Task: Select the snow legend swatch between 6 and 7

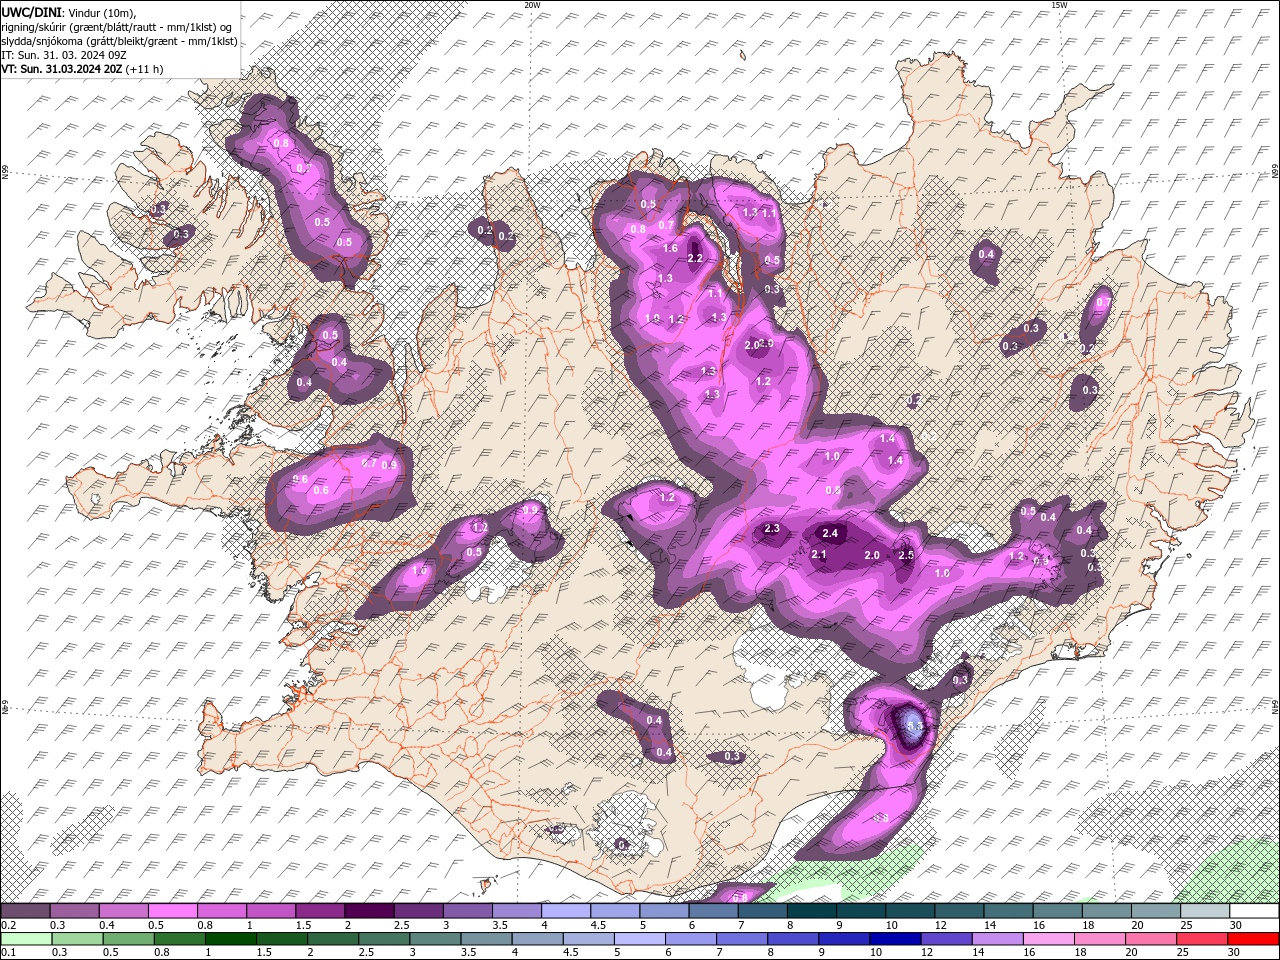Action: click(713, 910)
